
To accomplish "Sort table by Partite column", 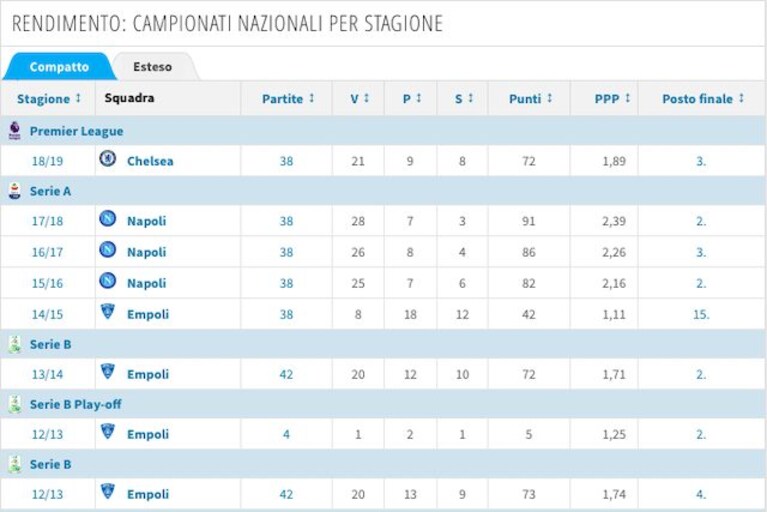I will (288, 99).
